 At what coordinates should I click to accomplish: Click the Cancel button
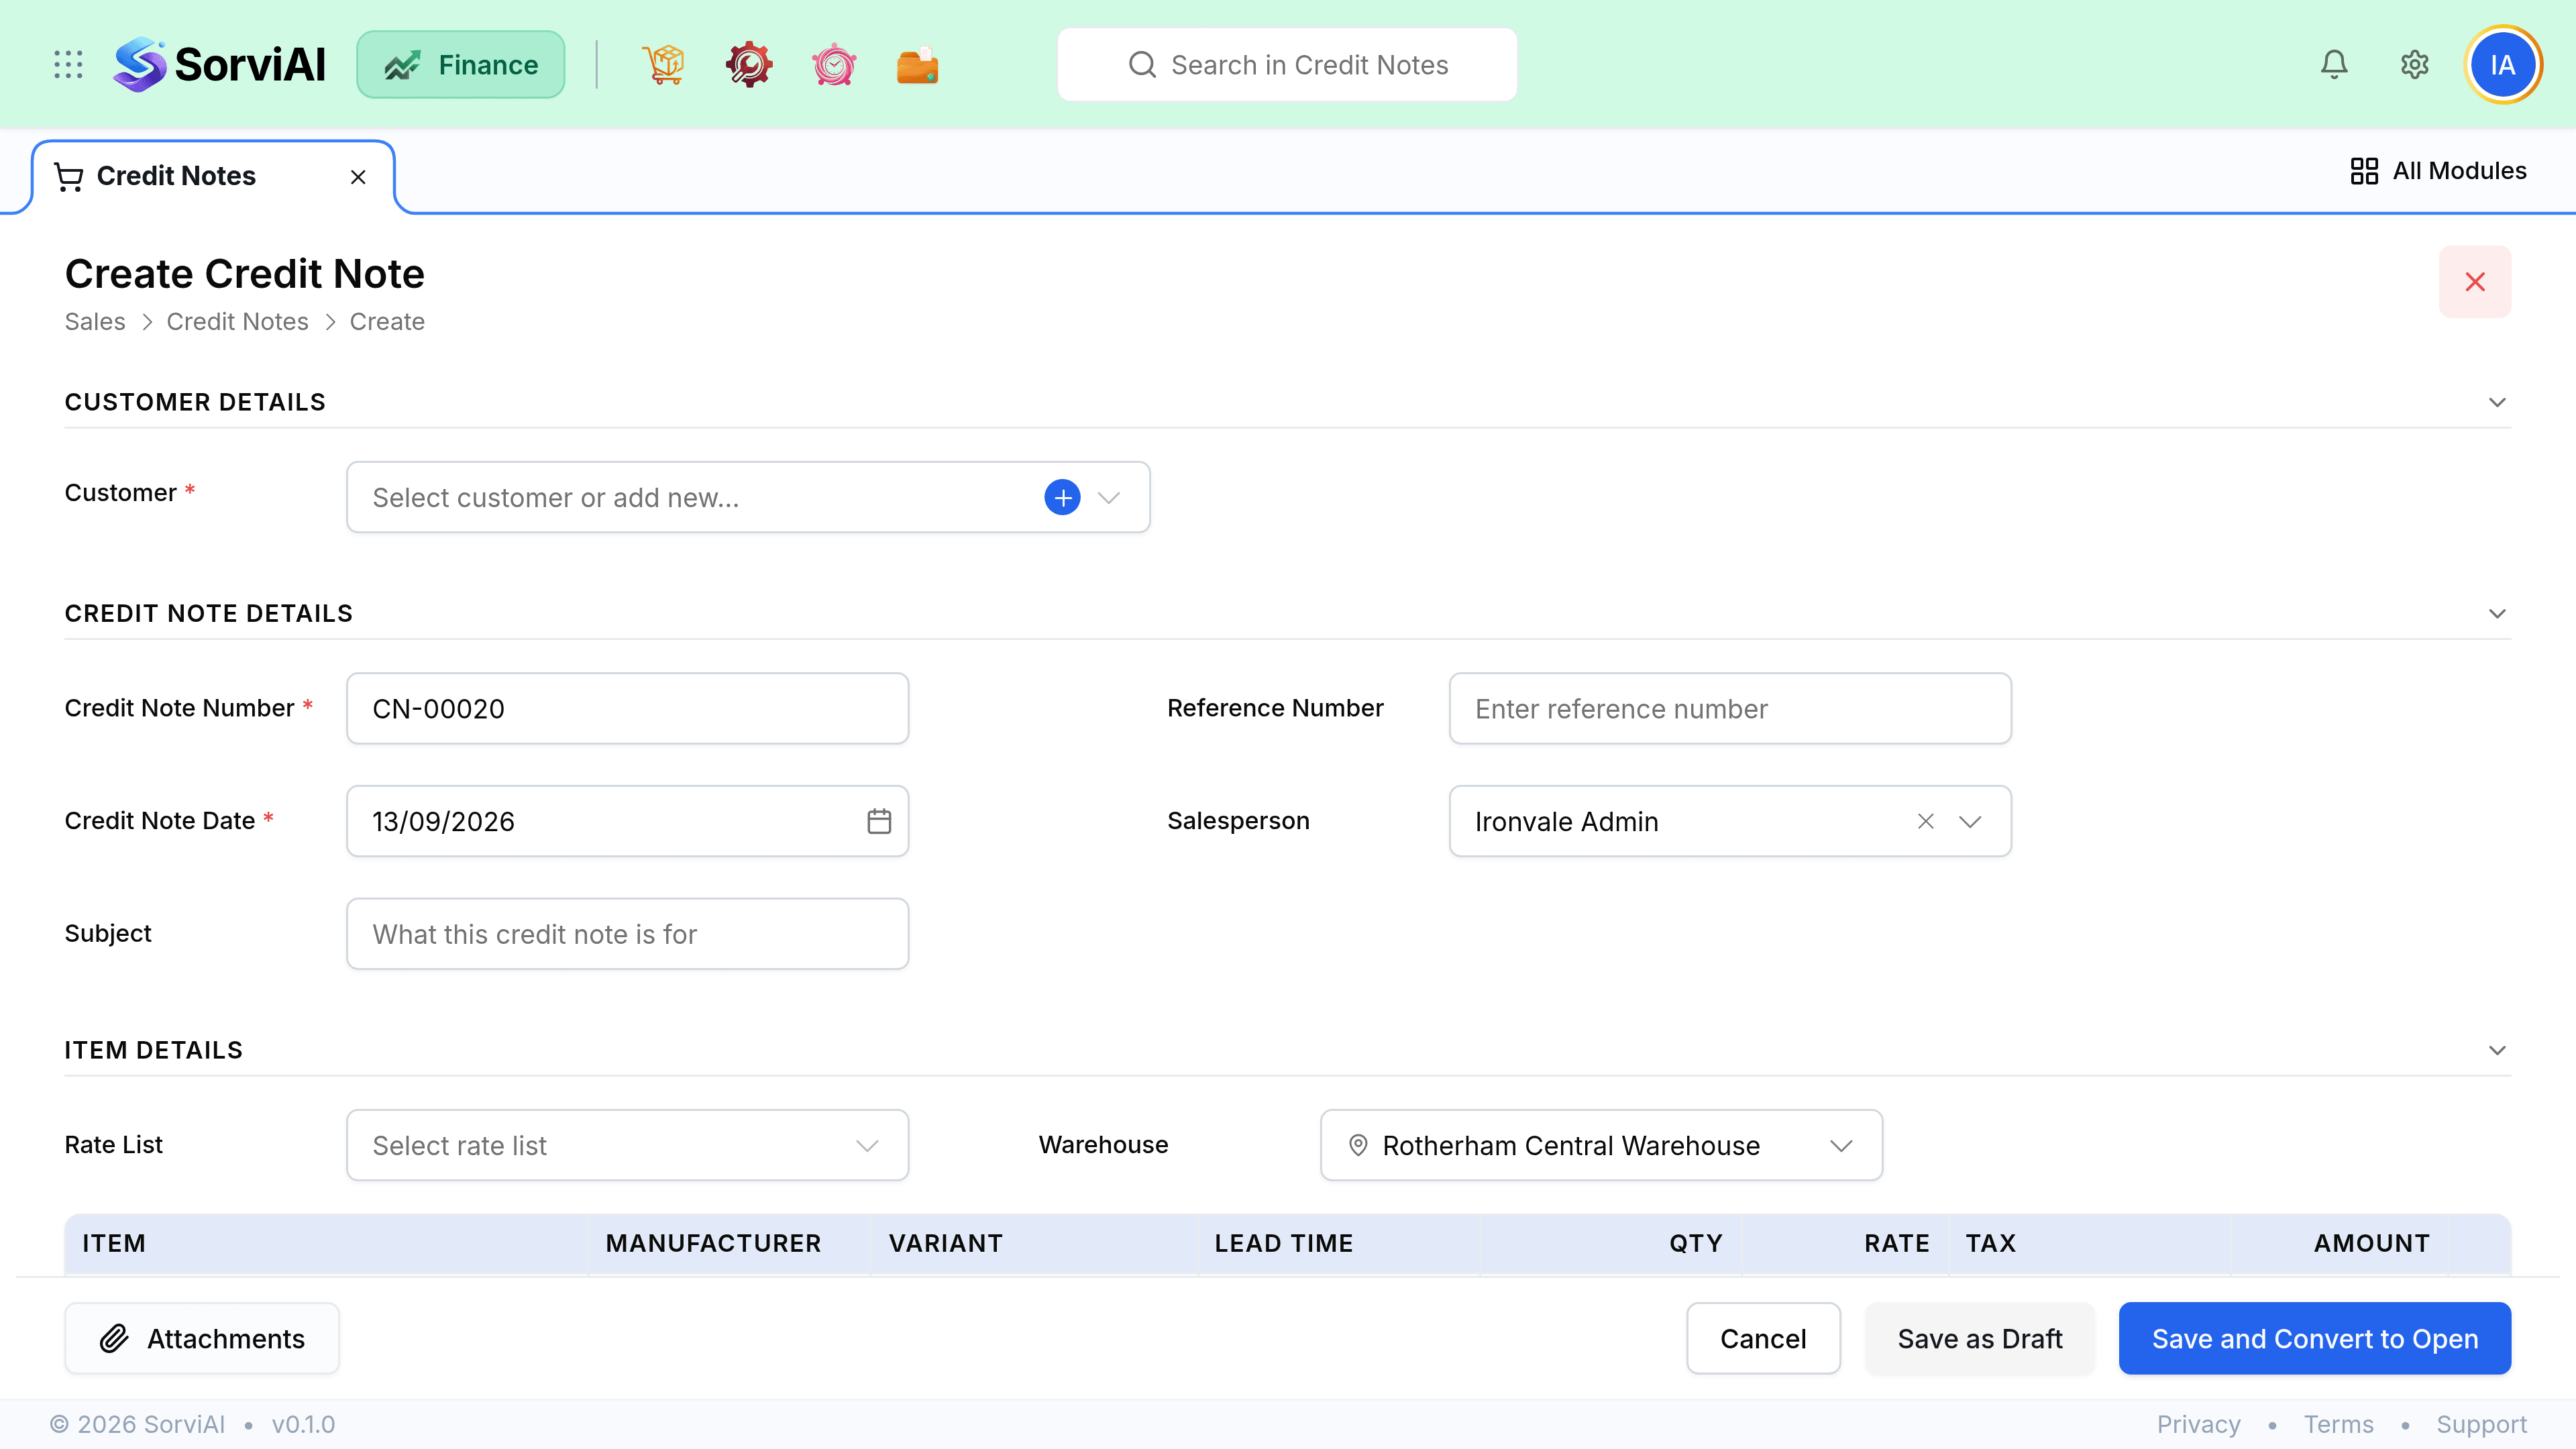pos(1763,1338)
